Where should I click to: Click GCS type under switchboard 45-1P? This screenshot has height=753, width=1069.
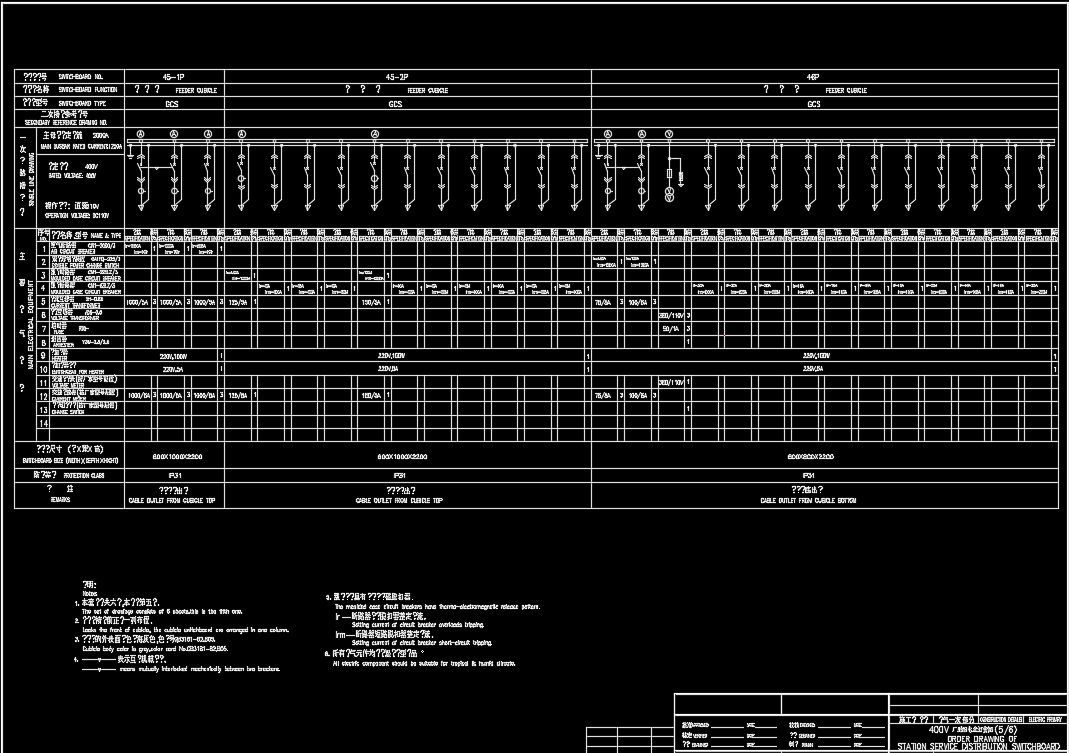(172, 104)
